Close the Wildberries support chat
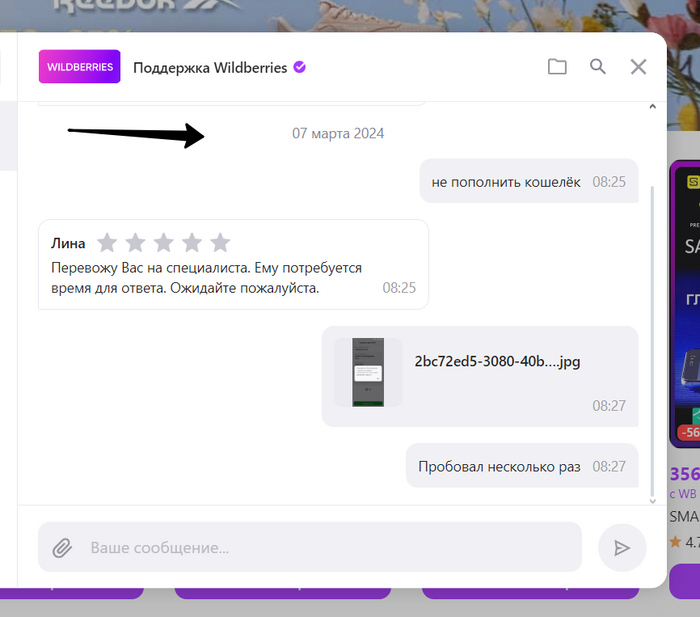 click(638, 67)
